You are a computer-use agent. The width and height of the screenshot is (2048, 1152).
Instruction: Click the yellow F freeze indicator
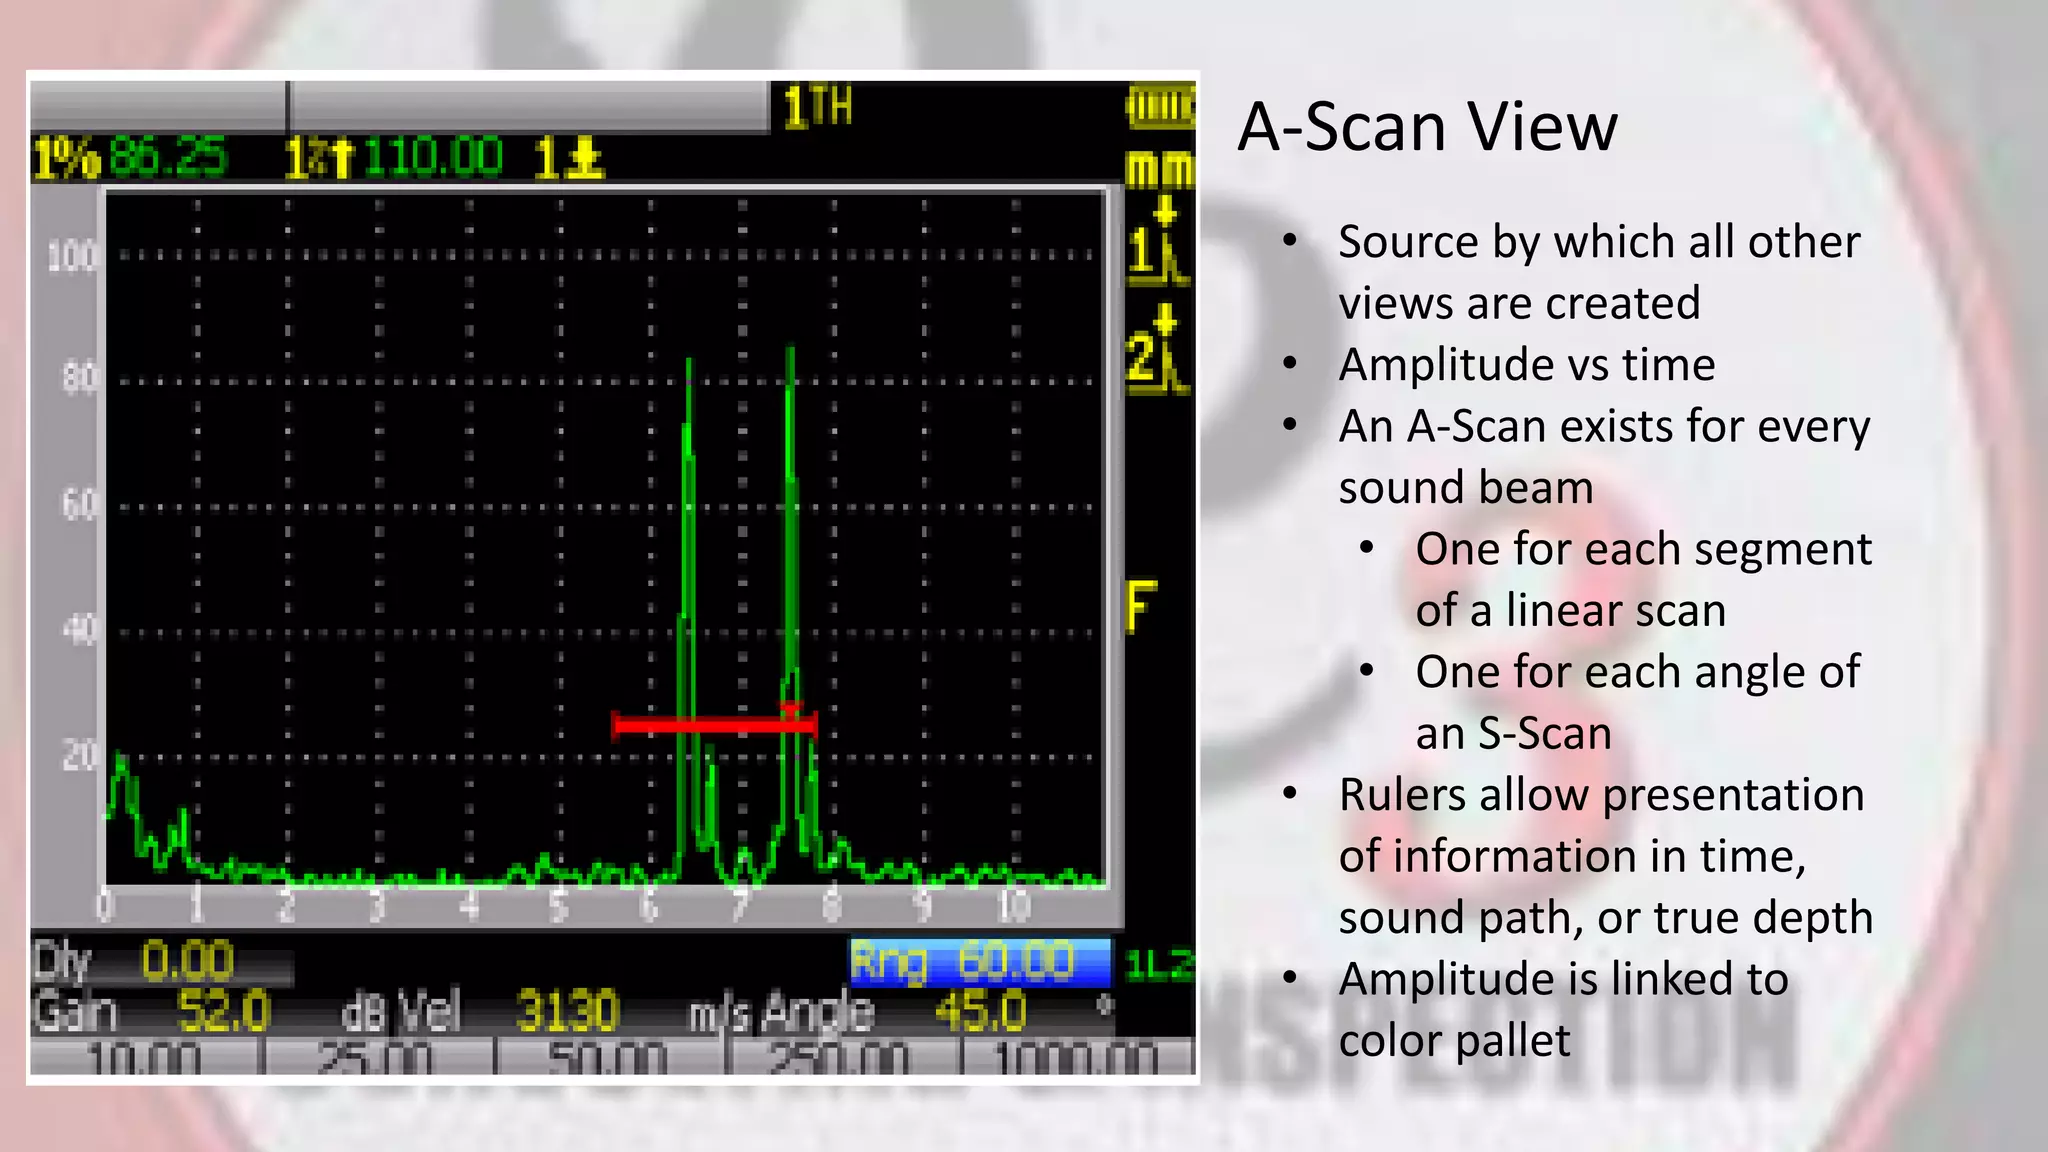coord(1141,606)
